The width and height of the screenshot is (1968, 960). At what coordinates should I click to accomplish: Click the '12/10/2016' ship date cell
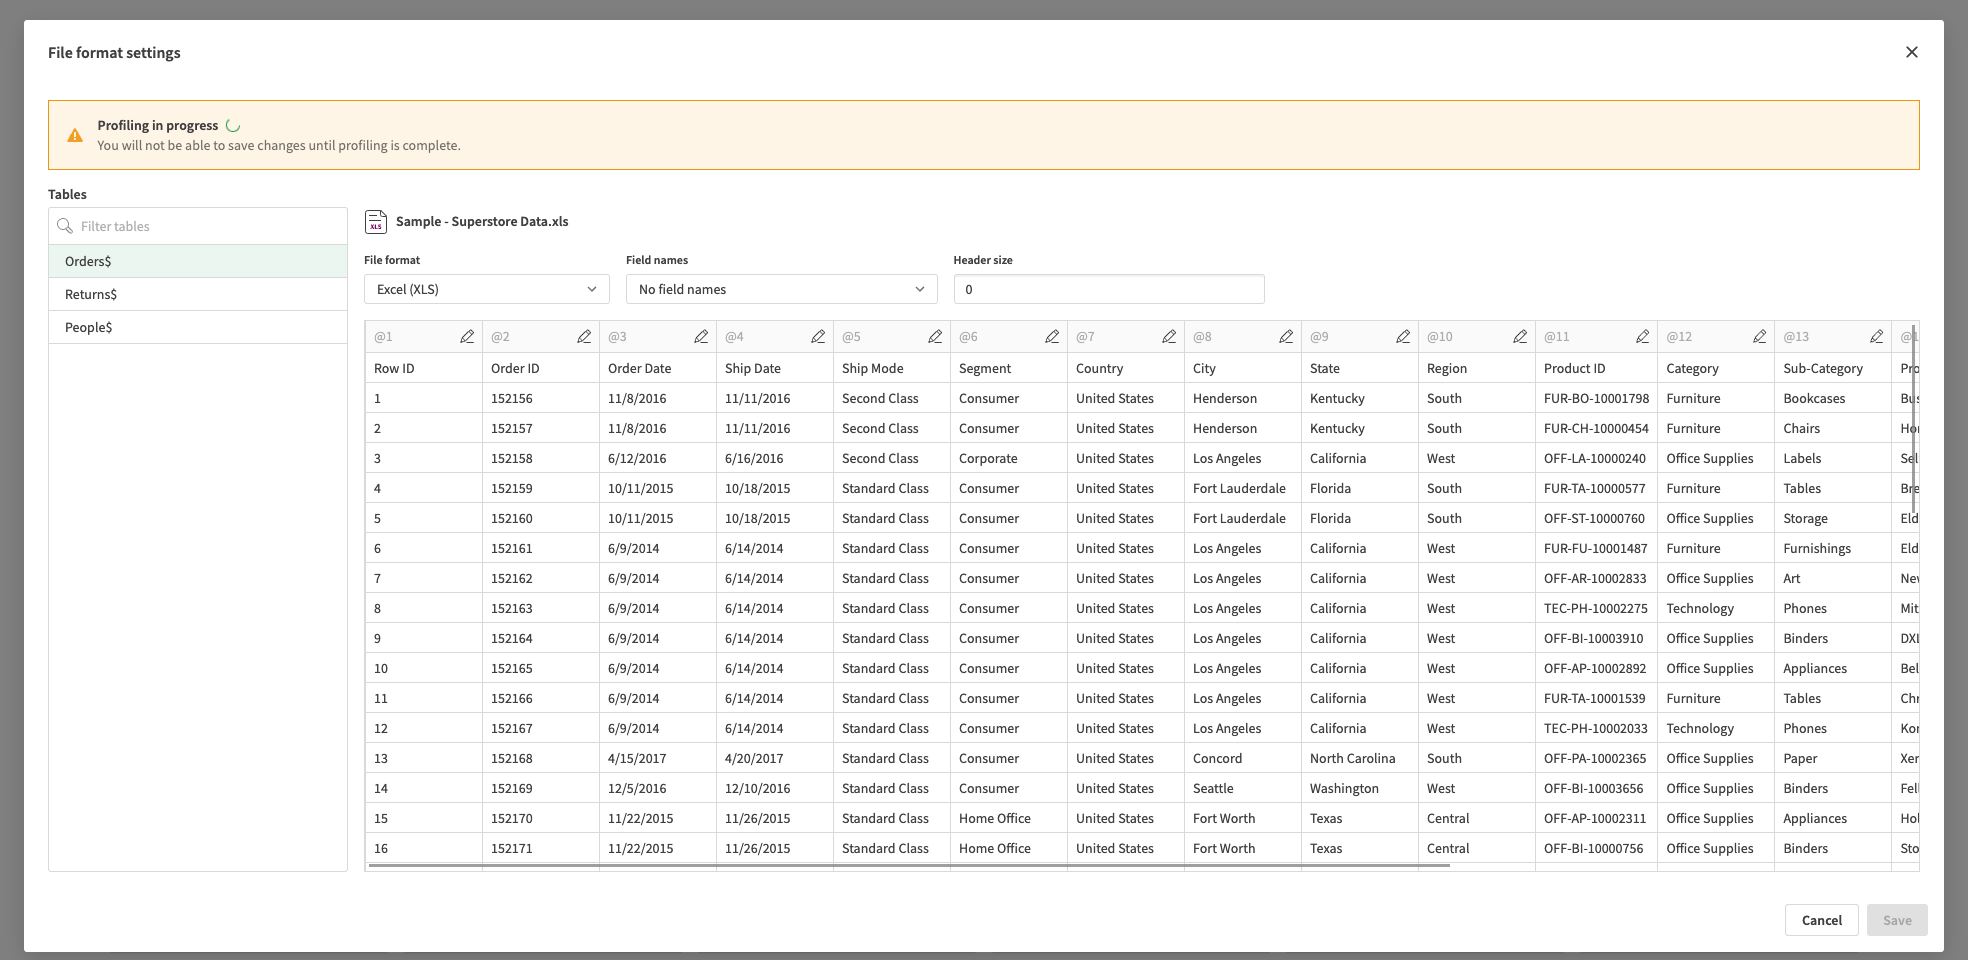(774, 788)
